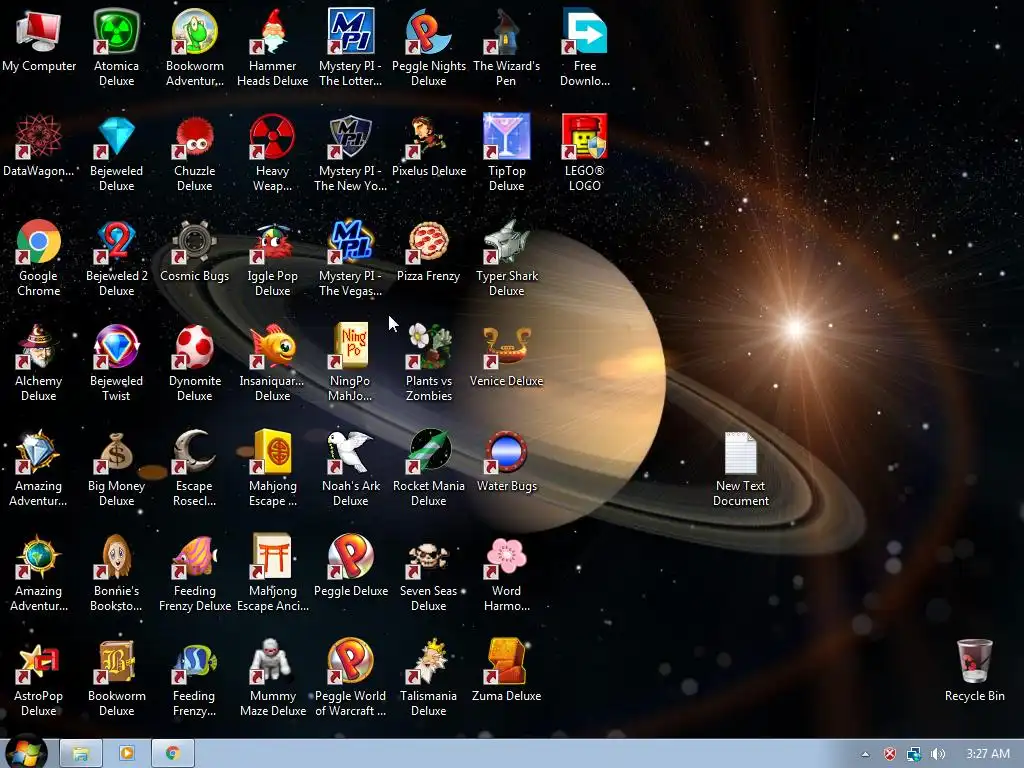This screenshot has height=768, width=1024.
Task: Select the Bonnie's Bookstore icon
Action: tap(116, 558)
